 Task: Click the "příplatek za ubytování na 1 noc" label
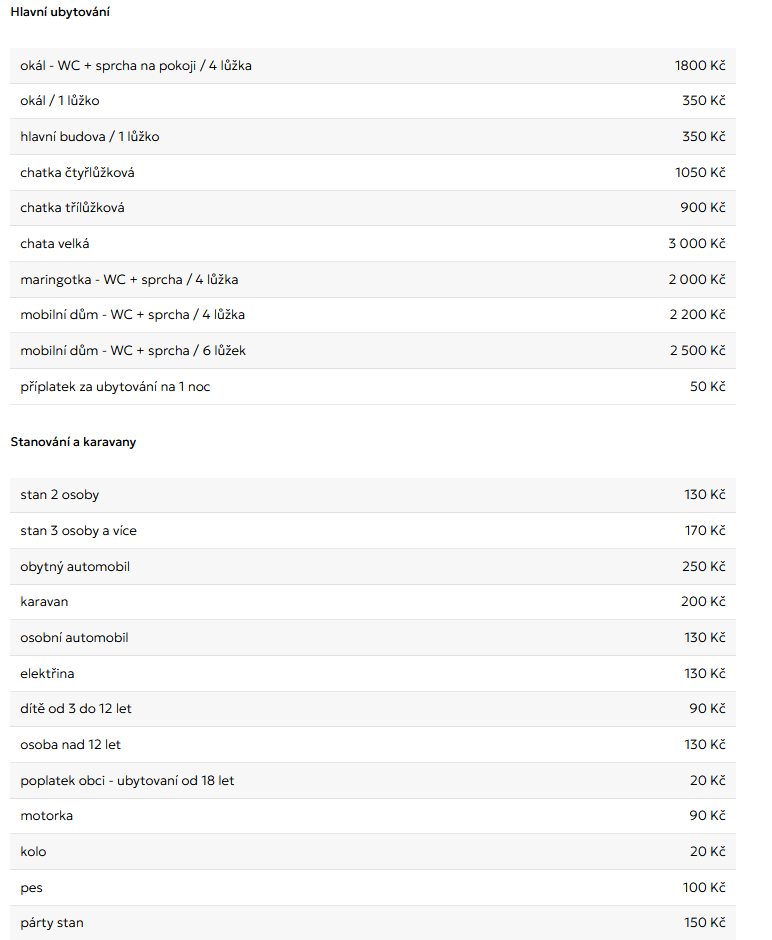click(115, 387)
